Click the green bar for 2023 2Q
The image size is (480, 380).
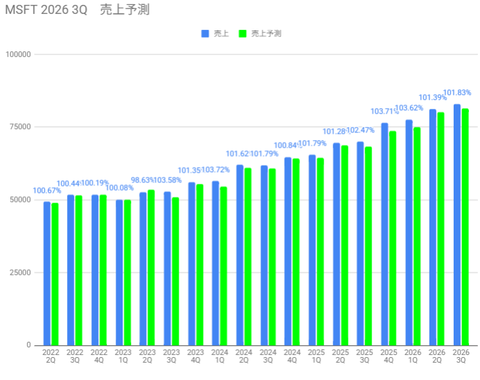click(x=151, y=268)
